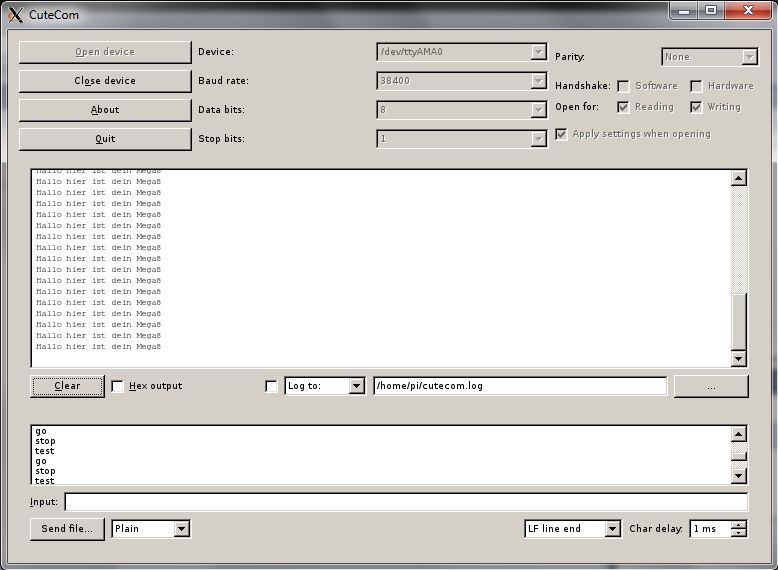Click history list scroll up arrow
This screenshot has height=570, width=778.
739,435
